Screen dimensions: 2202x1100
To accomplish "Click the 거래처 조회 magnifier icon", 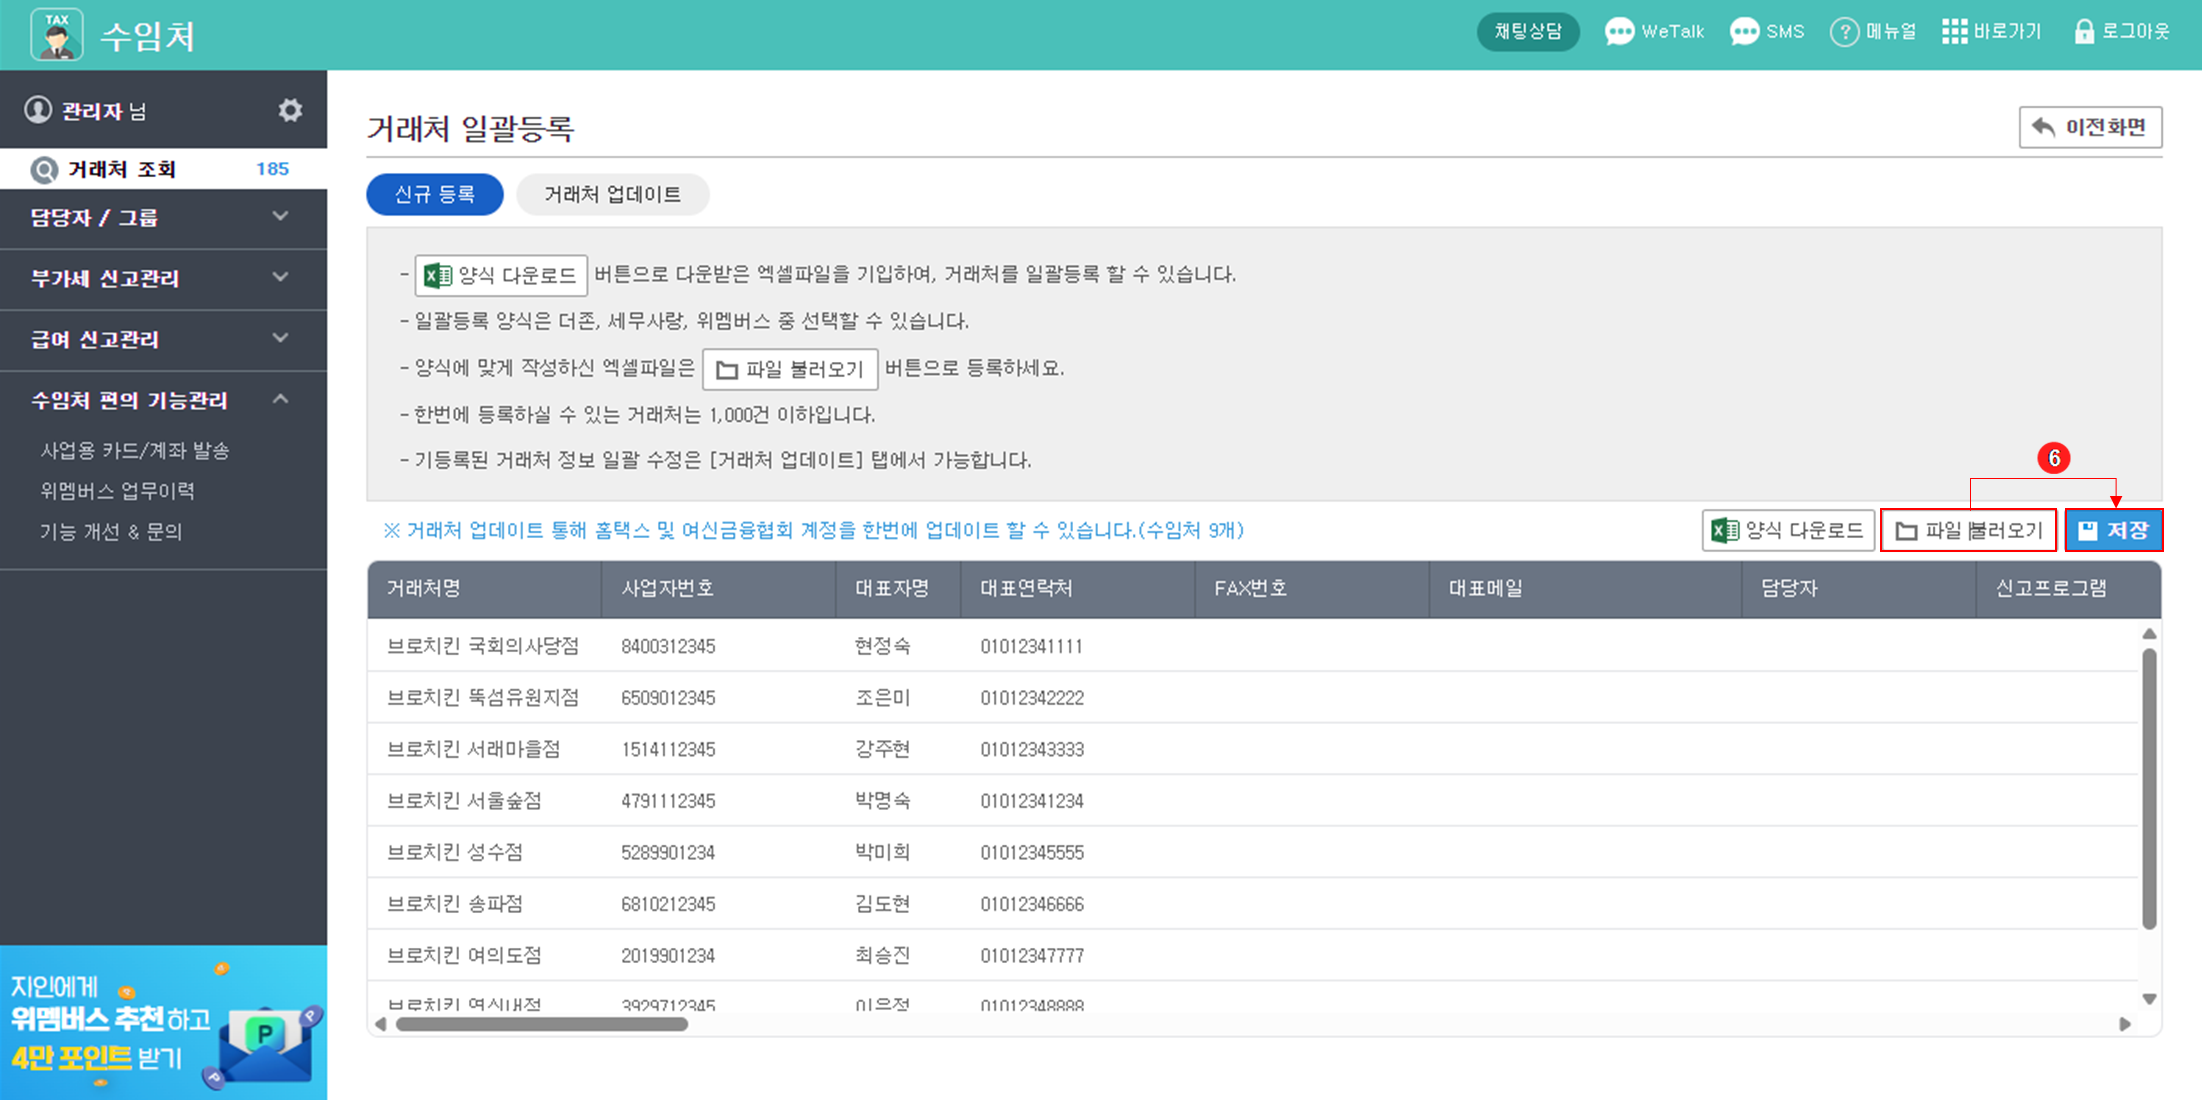I will tap(44, 170).
